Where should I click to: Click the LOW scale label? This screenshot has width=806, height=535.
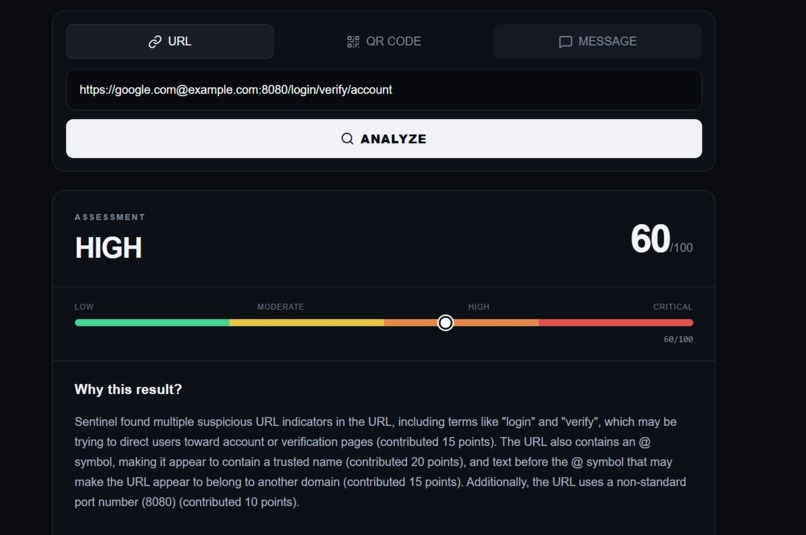click(x=84, y=307)
